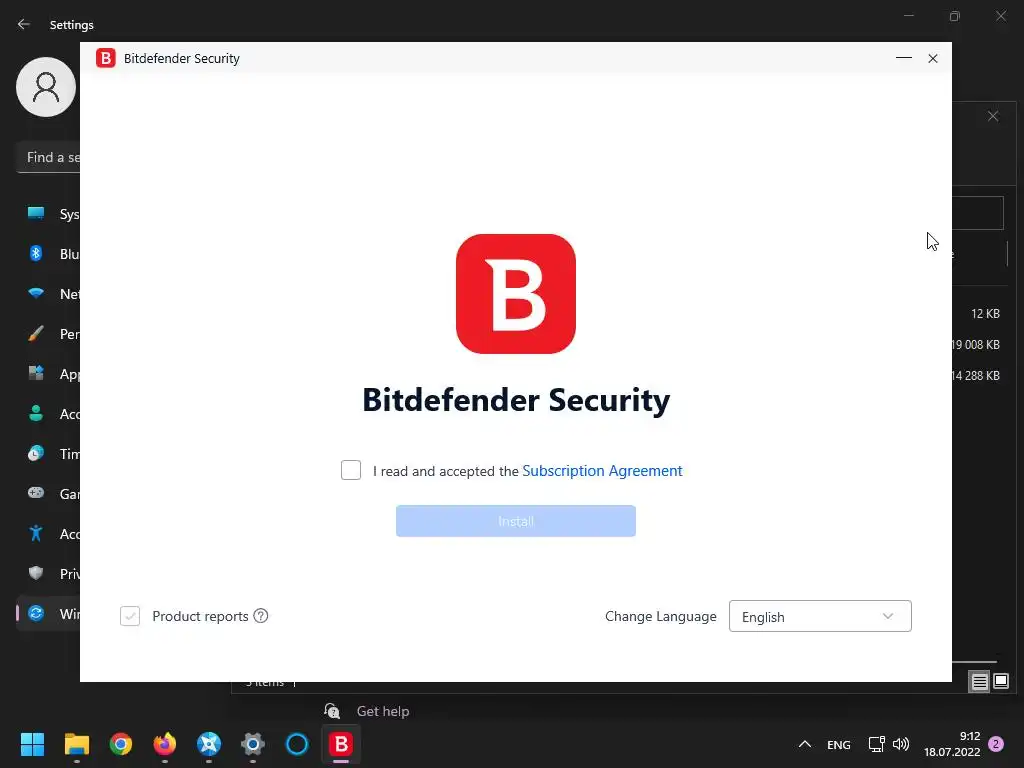Open the clock and date 18.07.2022
This screenshot has height=768, width=1024.
pos(952,744)
